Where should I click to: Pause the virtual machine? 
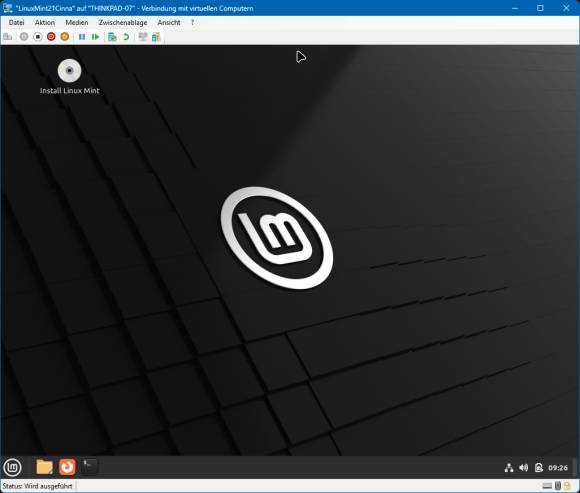pyautogui.click(x=82, y=37)
